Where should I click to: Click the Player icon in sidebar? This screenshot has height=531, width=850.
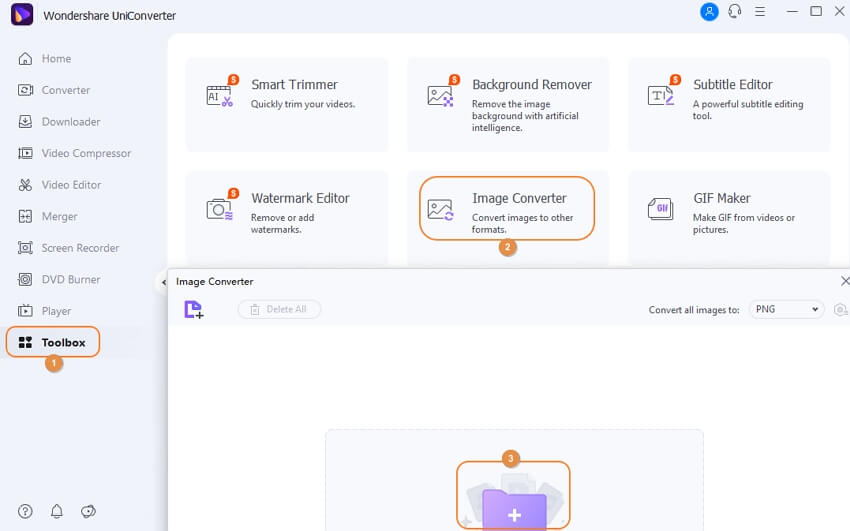(25, 311)
